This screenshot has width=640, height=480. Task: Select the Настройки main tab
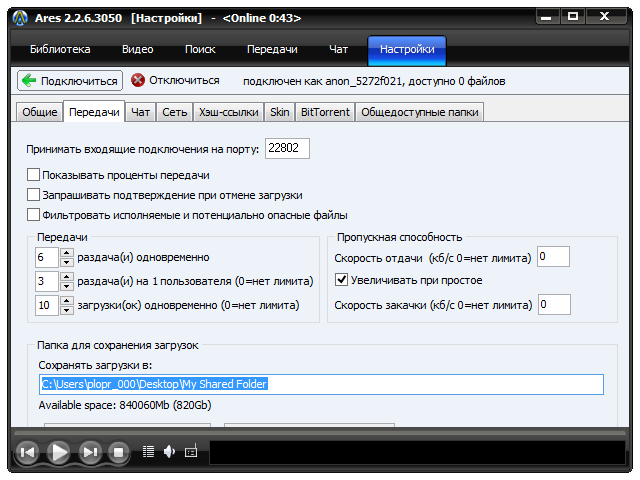pos(407,50)
